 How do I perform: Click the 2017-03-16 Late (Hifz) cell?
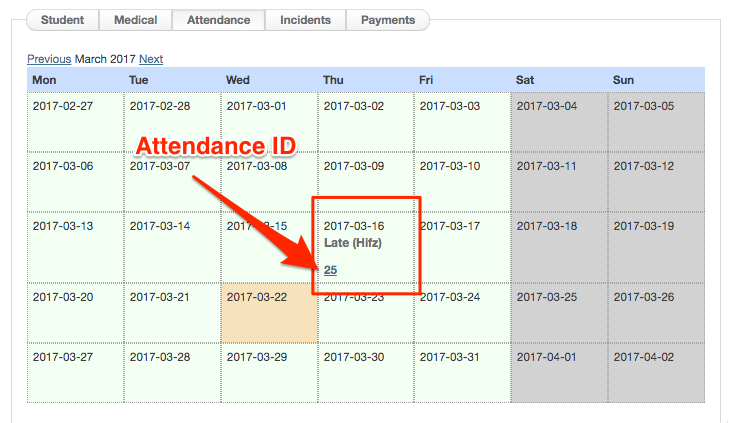tap(366, 240)
